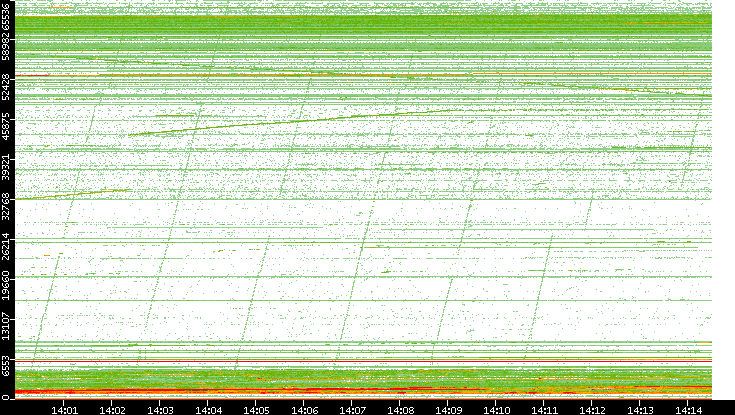
Task: Click the 14:04 time axis label
Action: point(208,408)
